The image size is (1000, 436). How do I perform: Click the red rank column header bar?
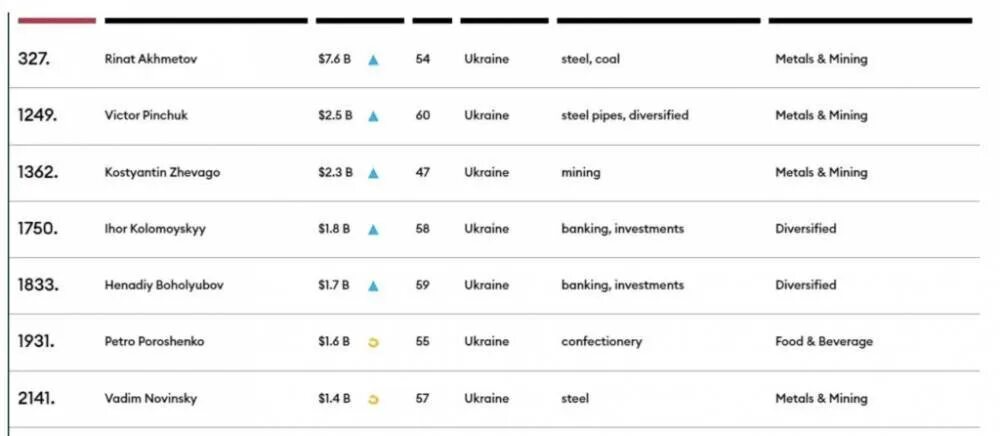[x=57, y=20]
